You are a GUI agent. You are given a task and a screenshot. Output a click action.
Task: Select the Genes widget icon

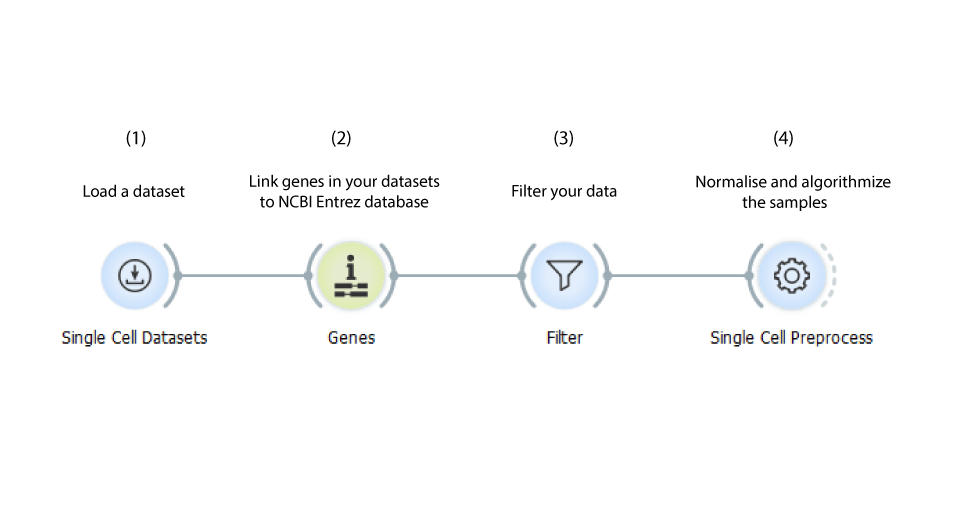(x=351, y=275)
